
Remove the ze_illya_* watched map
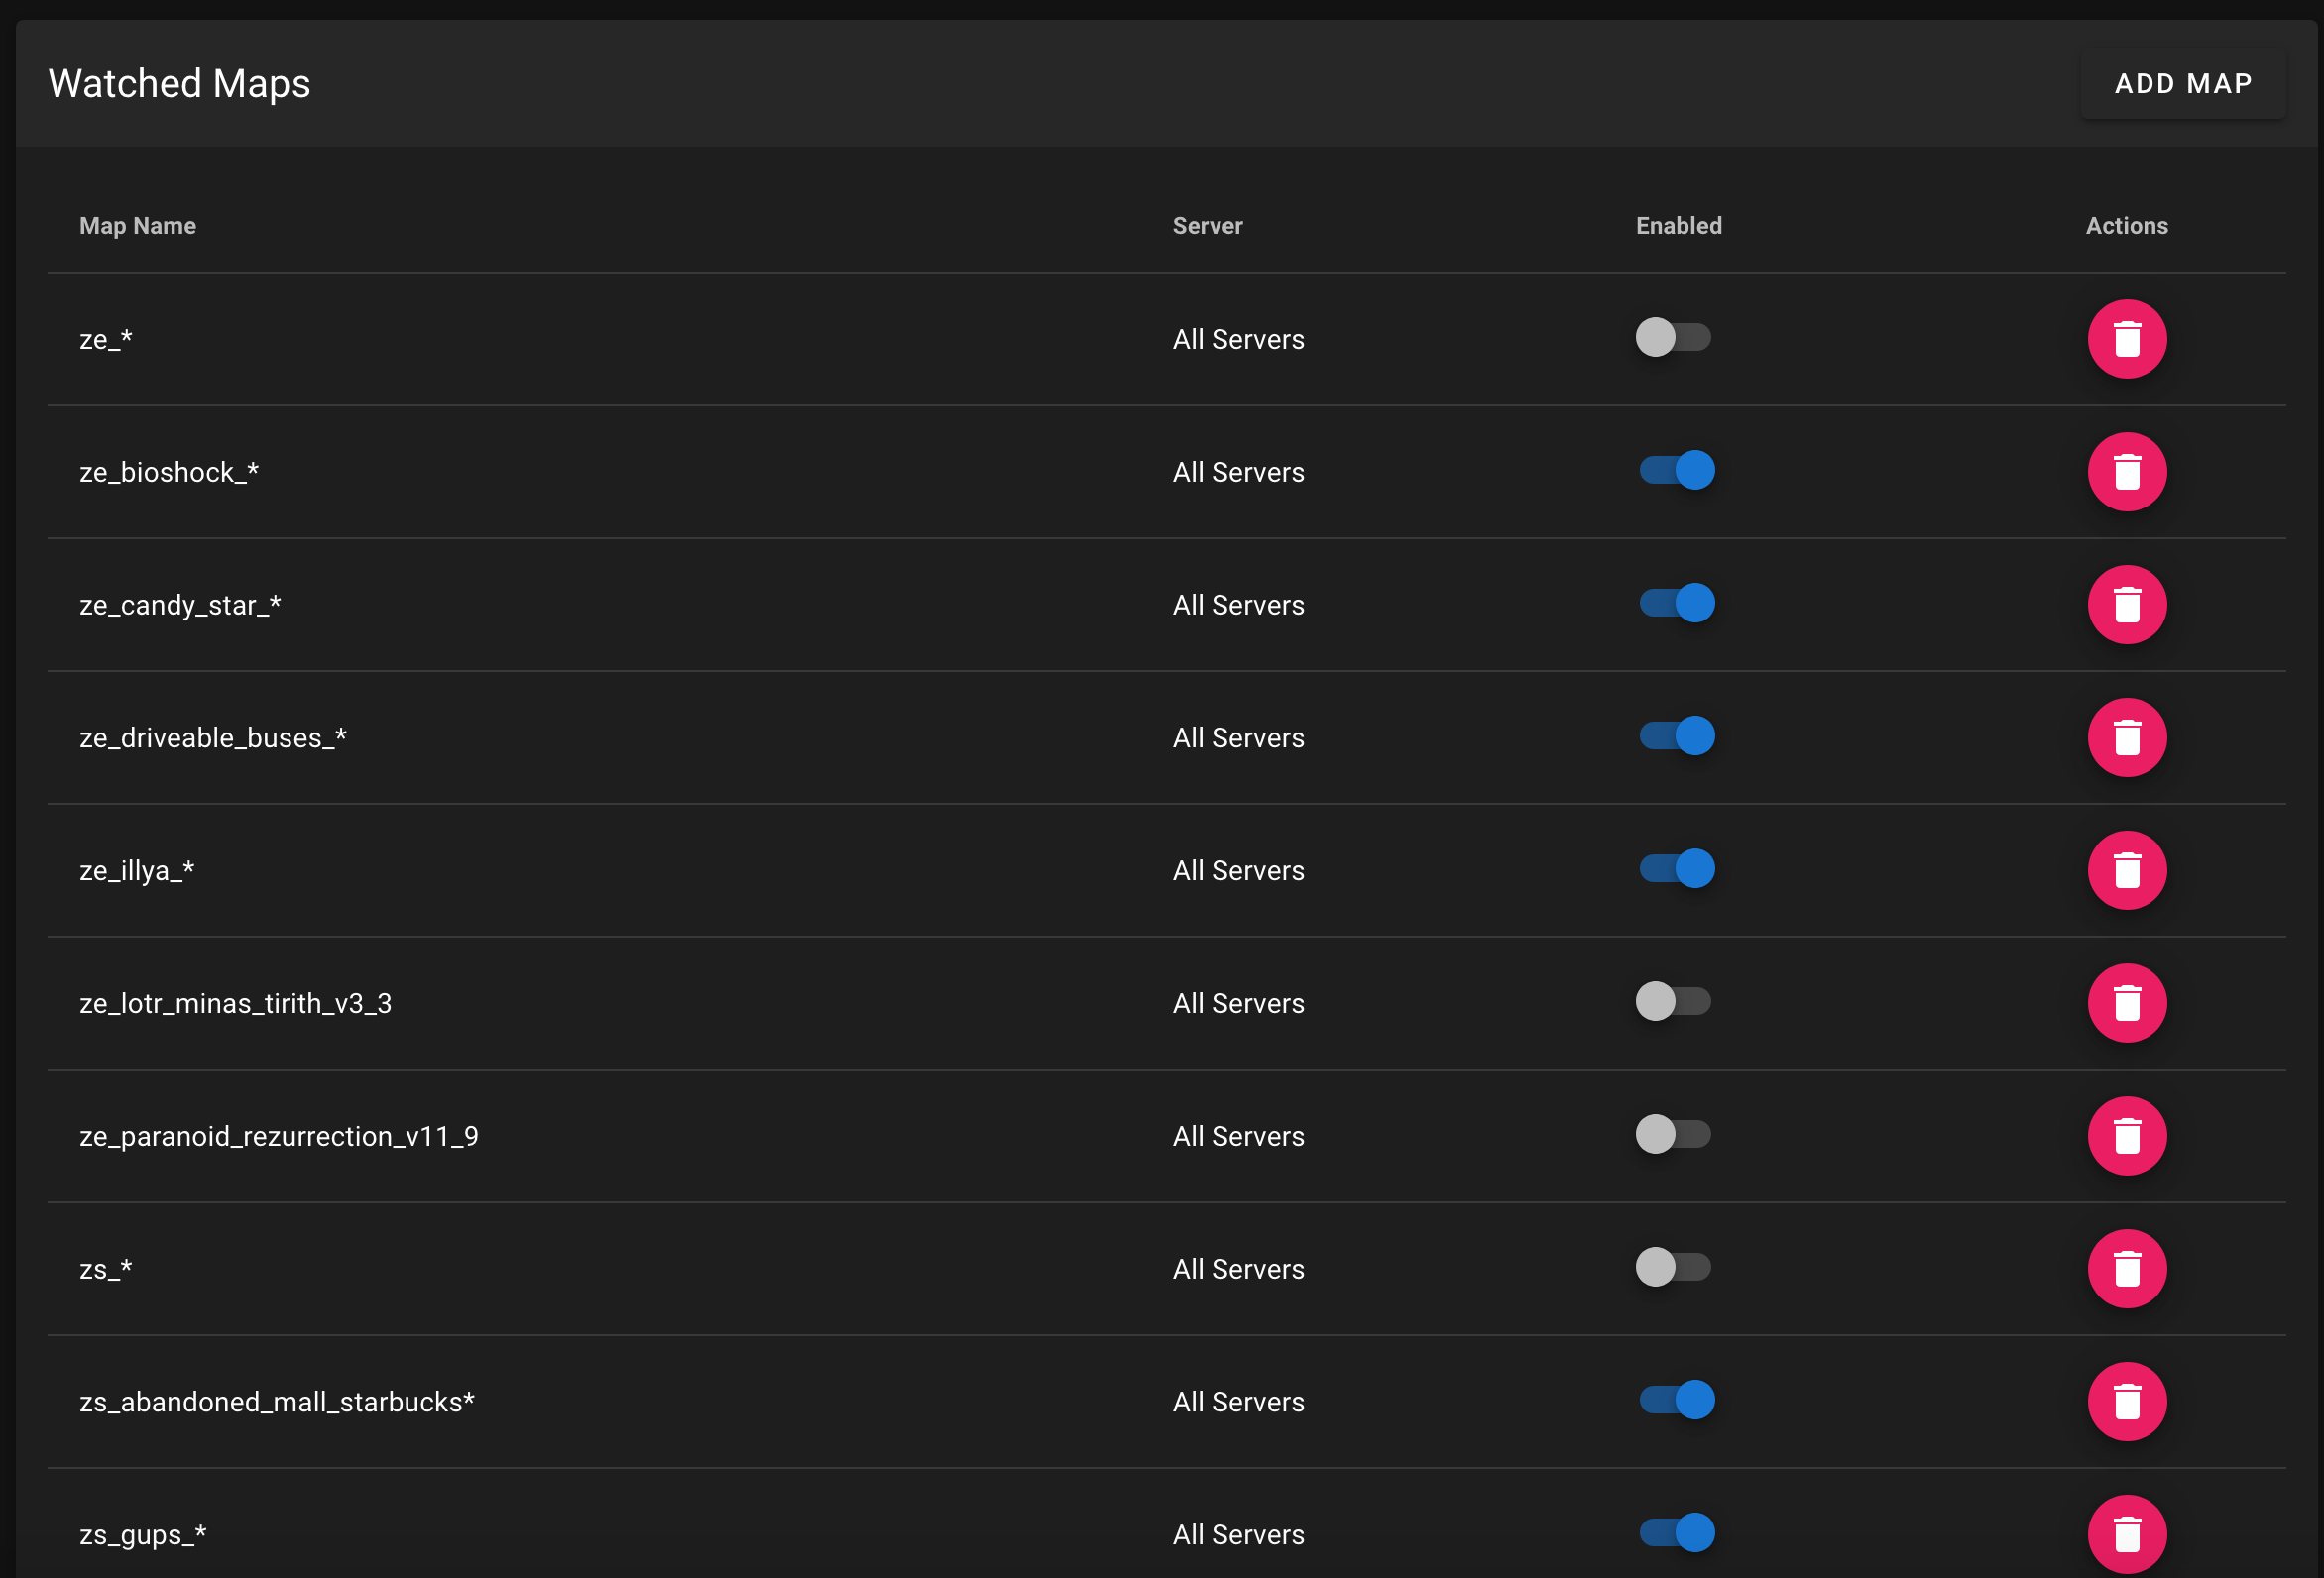click(2126, 870)
